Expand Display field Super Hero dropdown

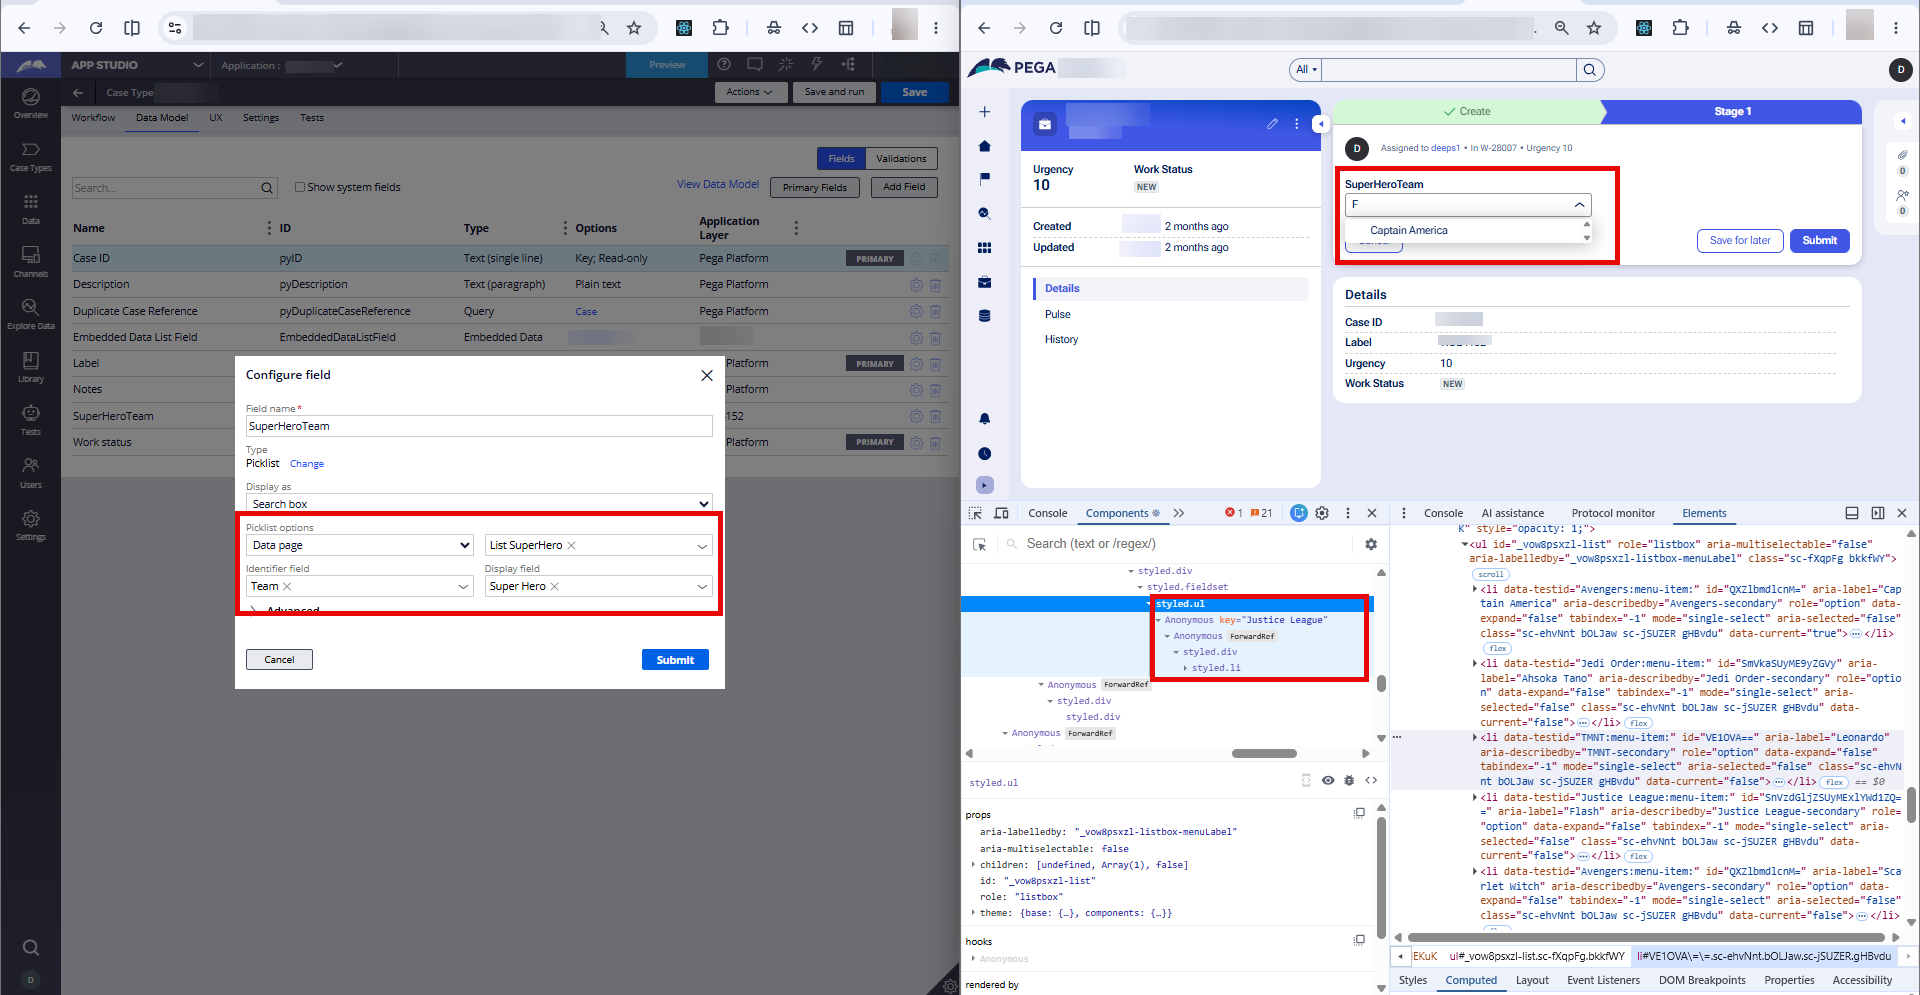(702, 587)
